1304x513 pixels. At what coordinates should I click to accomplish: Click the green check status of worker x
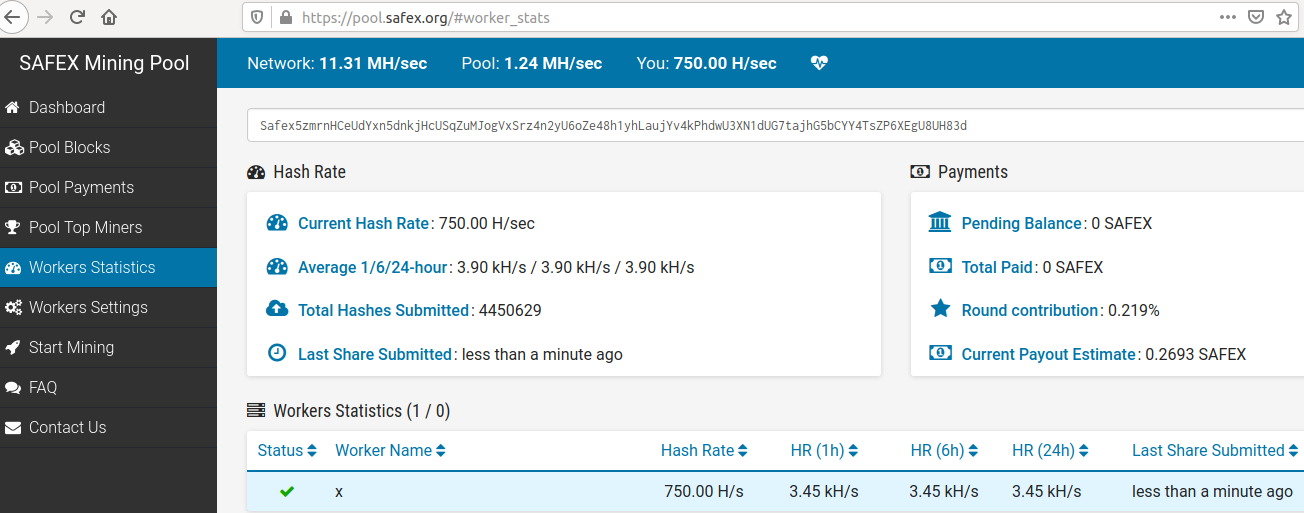287,491
